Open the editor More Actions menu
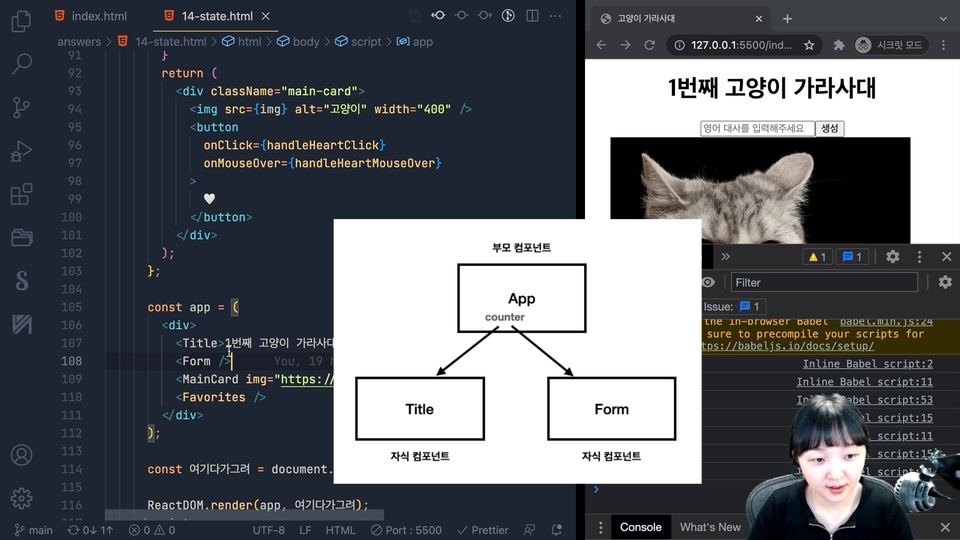Viewport: 960px width, 540px height. [555, 16]
